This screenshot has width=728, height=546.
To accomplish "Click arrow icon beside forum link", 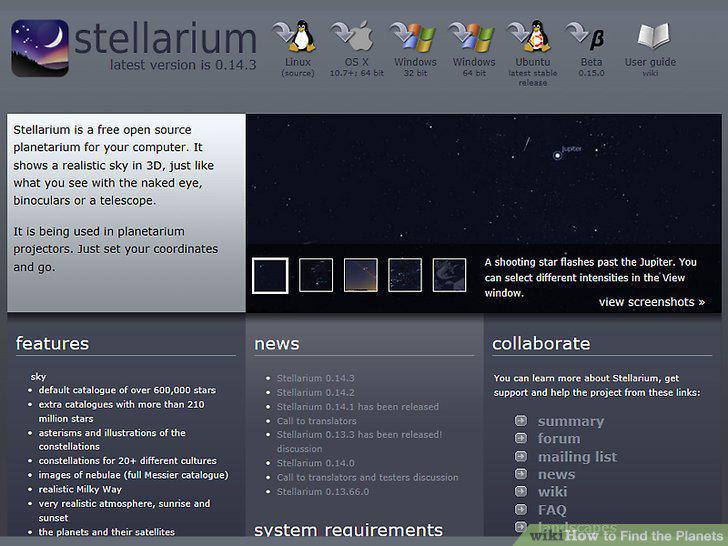I will pyautogui.click(x=521, y=438).
